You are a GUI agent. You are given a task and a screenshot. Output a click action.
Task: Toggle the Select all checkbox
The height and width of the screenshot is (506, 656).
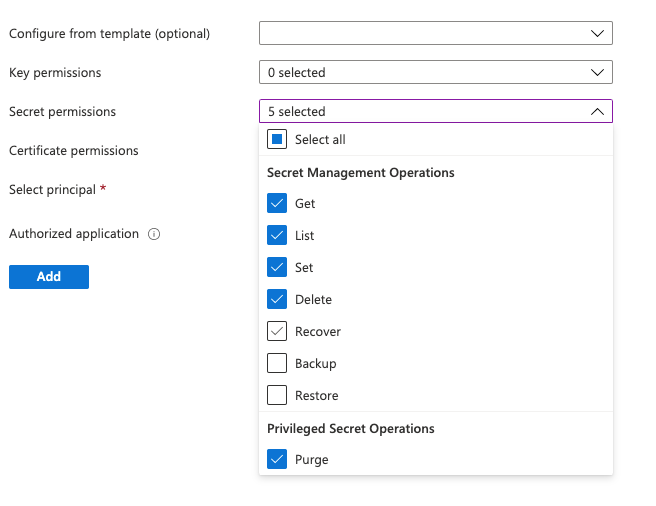(x=277, y=140)
